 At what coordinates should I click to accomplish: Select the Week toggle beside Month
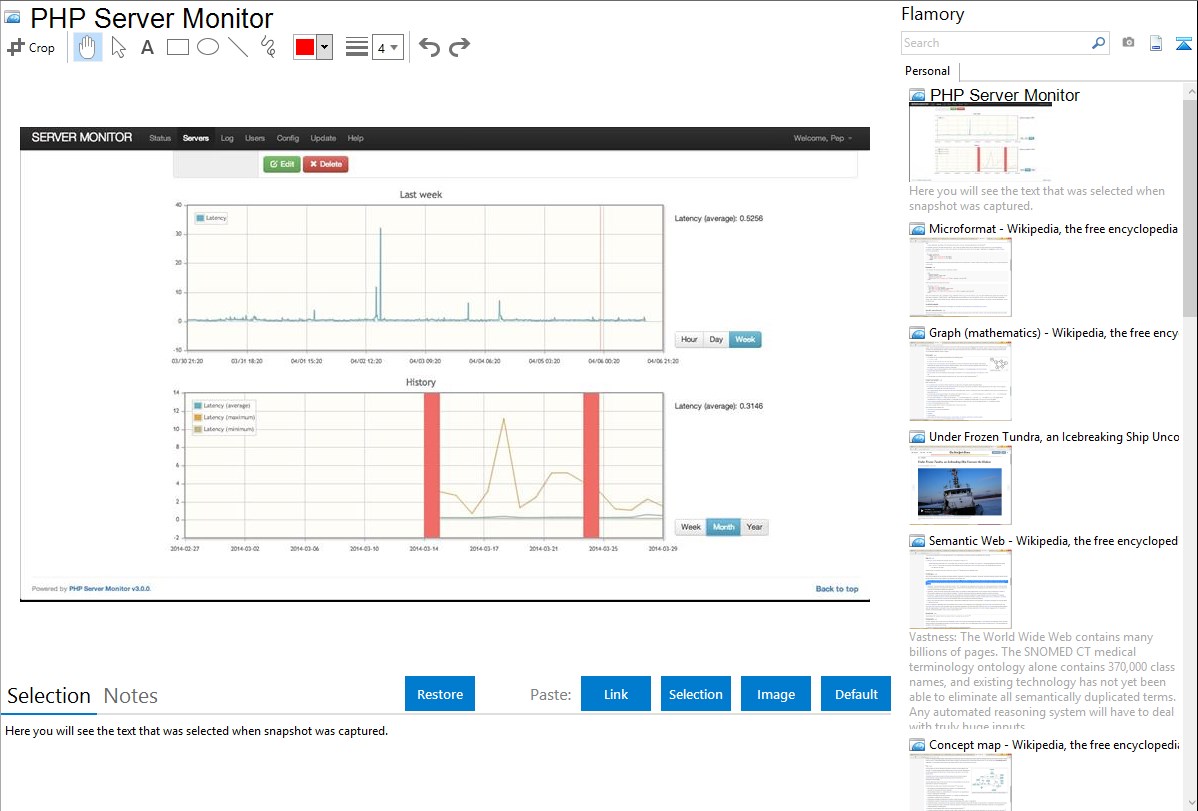coord(691,527)
